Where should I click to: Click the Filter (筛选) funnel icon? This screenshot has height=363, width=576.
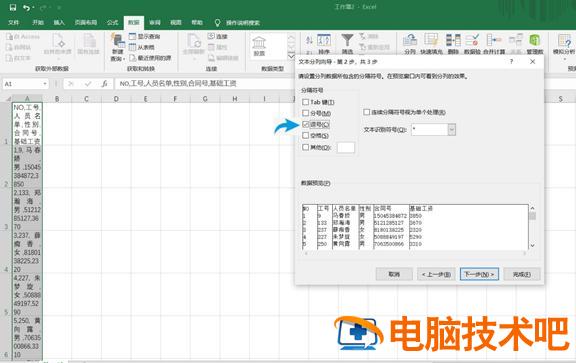click(x=347, y=40)
